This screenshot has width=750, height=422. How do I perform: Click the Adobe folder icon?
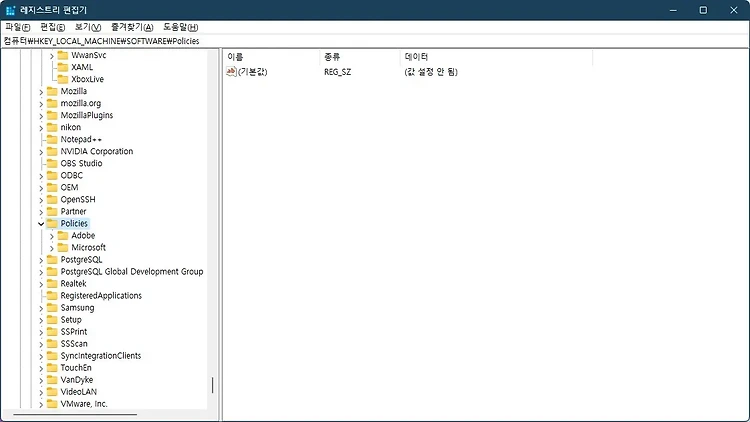tap(63, 235)
